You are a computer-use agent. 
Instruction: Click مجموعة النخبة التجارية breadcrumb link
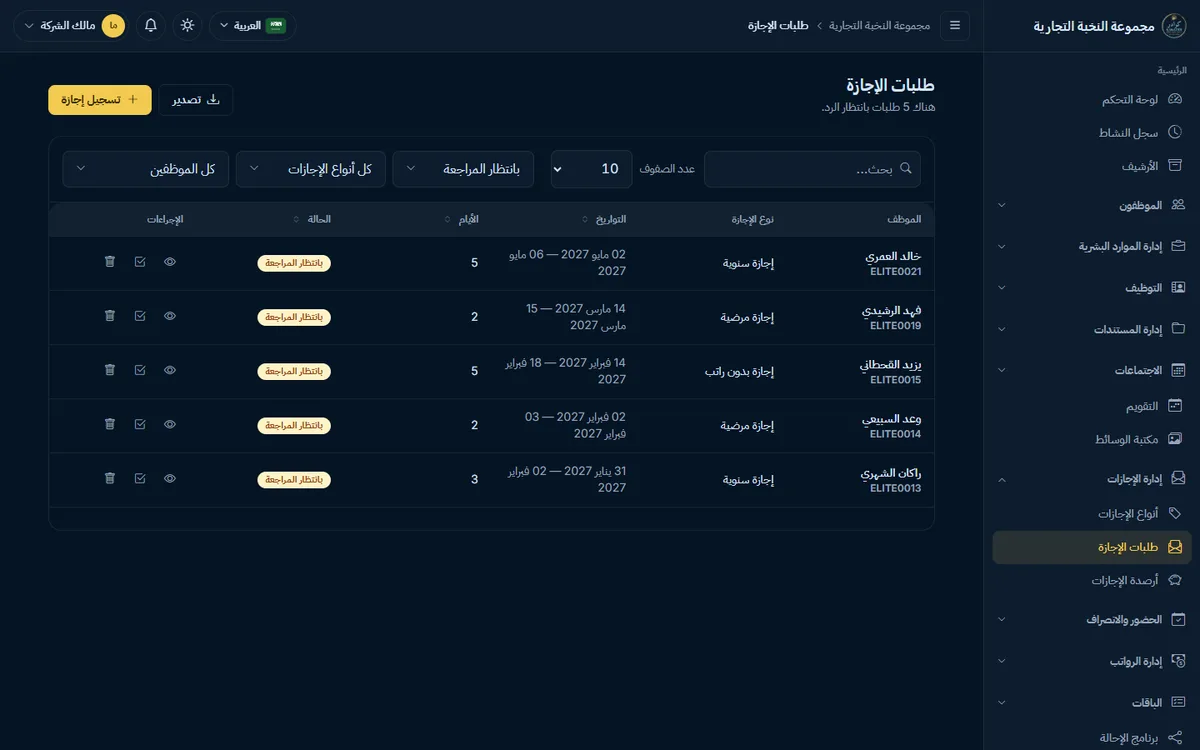(x=880, y=25)
